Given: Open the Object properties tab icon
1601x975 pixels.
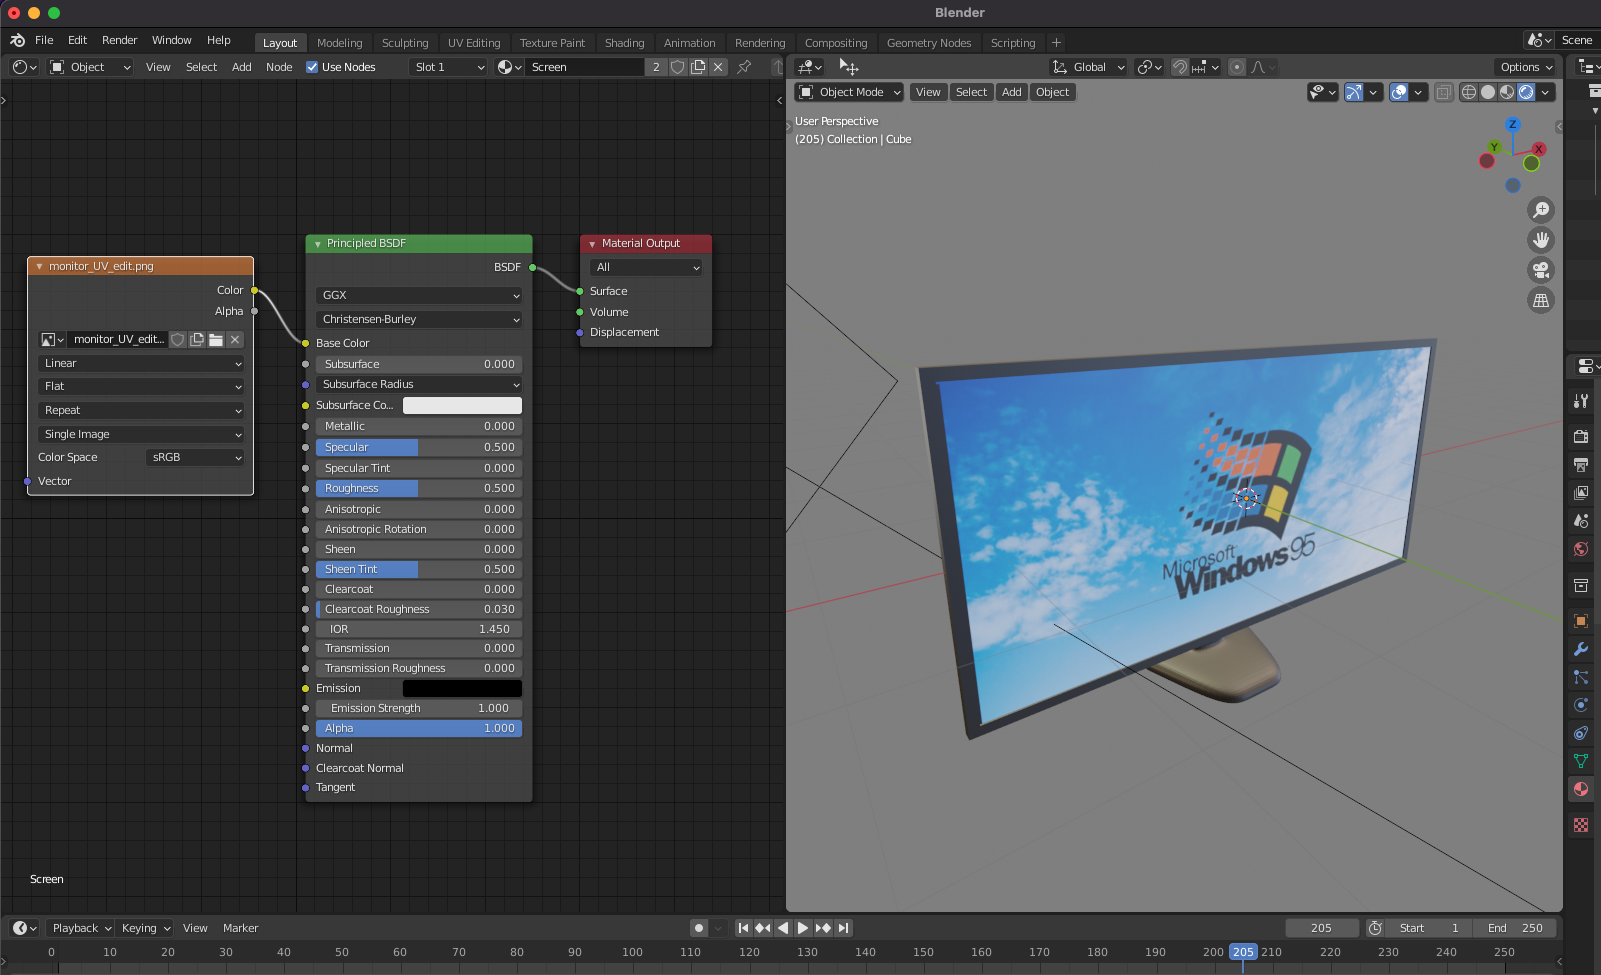Looking at the screenshot, I should click(x=1581, y=621).
